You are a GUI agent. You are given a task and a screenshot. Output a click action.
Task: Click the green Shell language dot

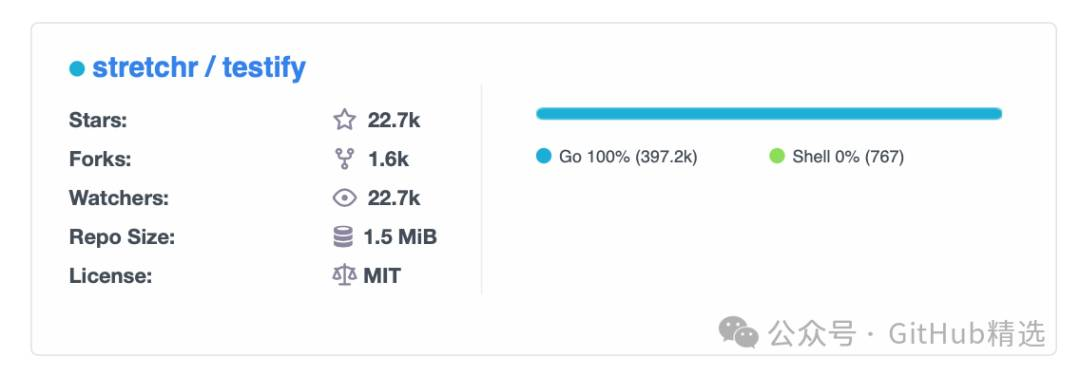(x=777, y=156)
